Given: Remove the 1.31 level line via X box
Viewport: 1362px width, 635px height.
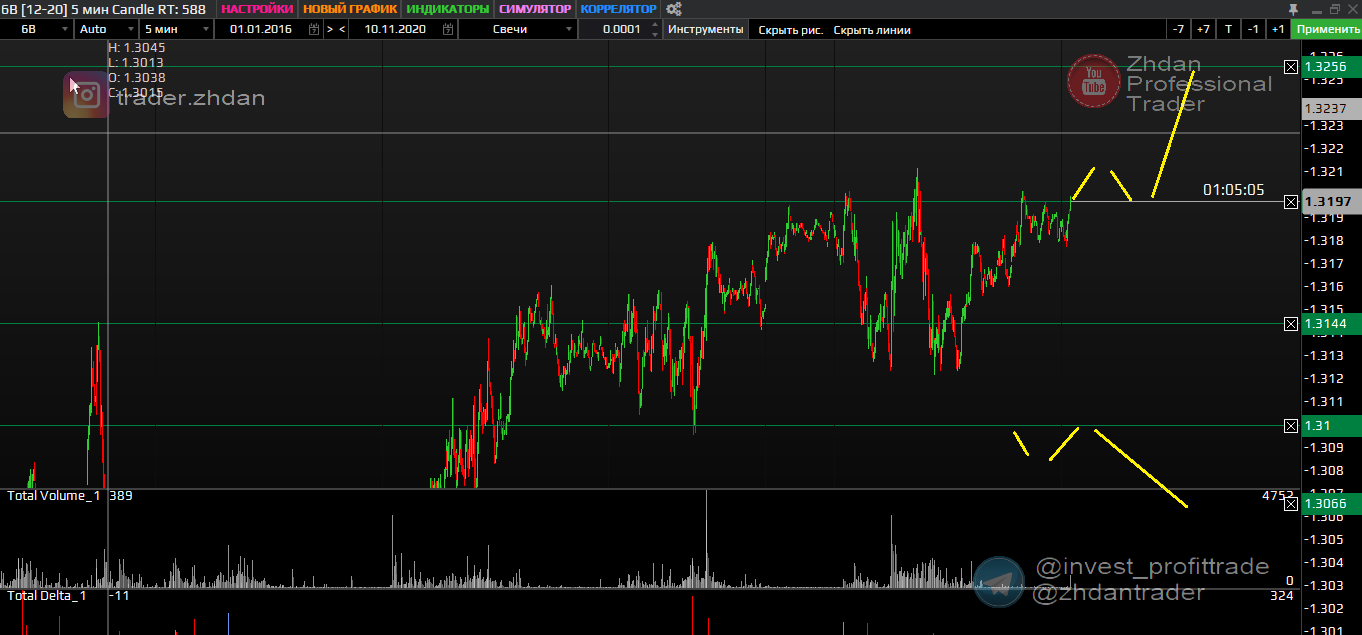Looking at the screenshot, I should pos(1290,426).
